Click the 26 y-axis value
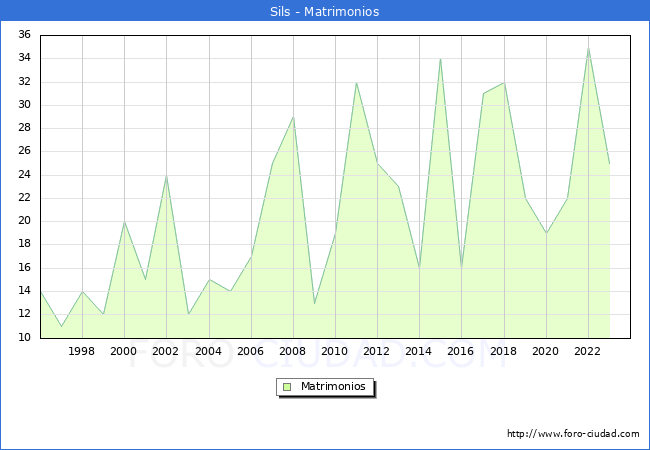This screenshot has width=650, height=450. click(24, 151)
